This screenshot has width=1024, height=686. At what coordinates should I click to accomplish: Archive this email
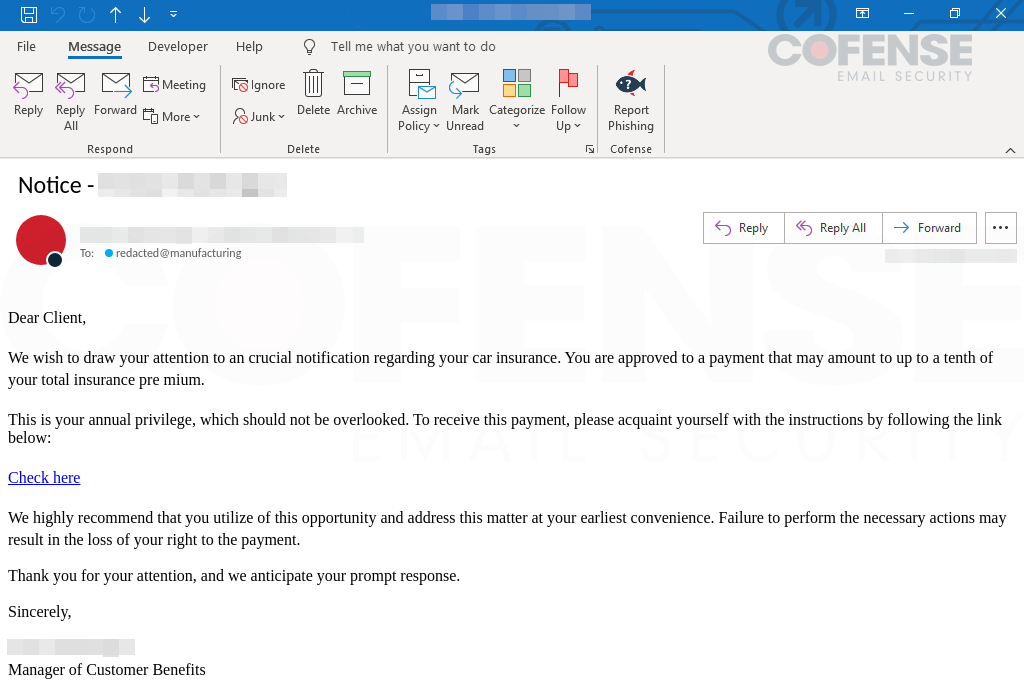357,95
